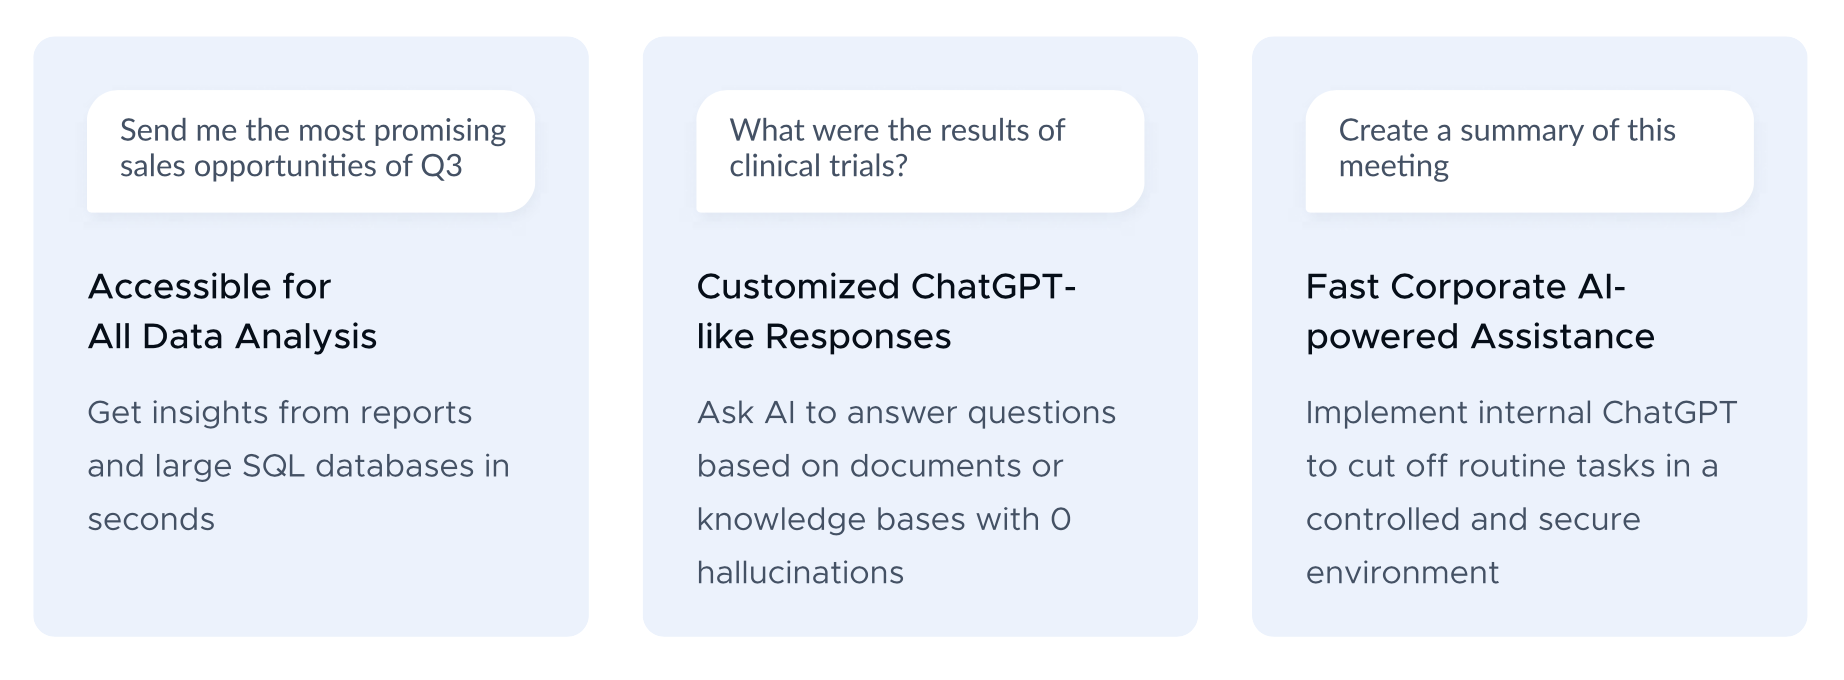Click the 'Send me the most promising sales opportunities' bubble
The width and height of the screenshot is (1844, 680).
(x=311, y=151)
